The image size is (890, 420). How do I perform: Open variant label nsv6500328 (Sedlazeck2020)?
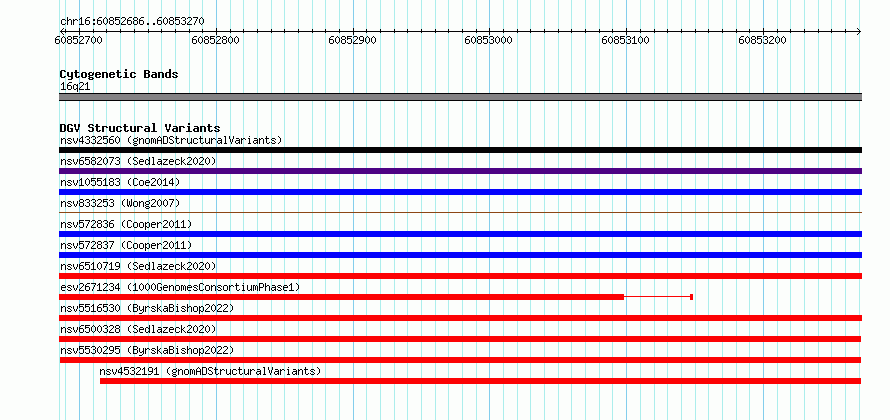click(138, 329)
